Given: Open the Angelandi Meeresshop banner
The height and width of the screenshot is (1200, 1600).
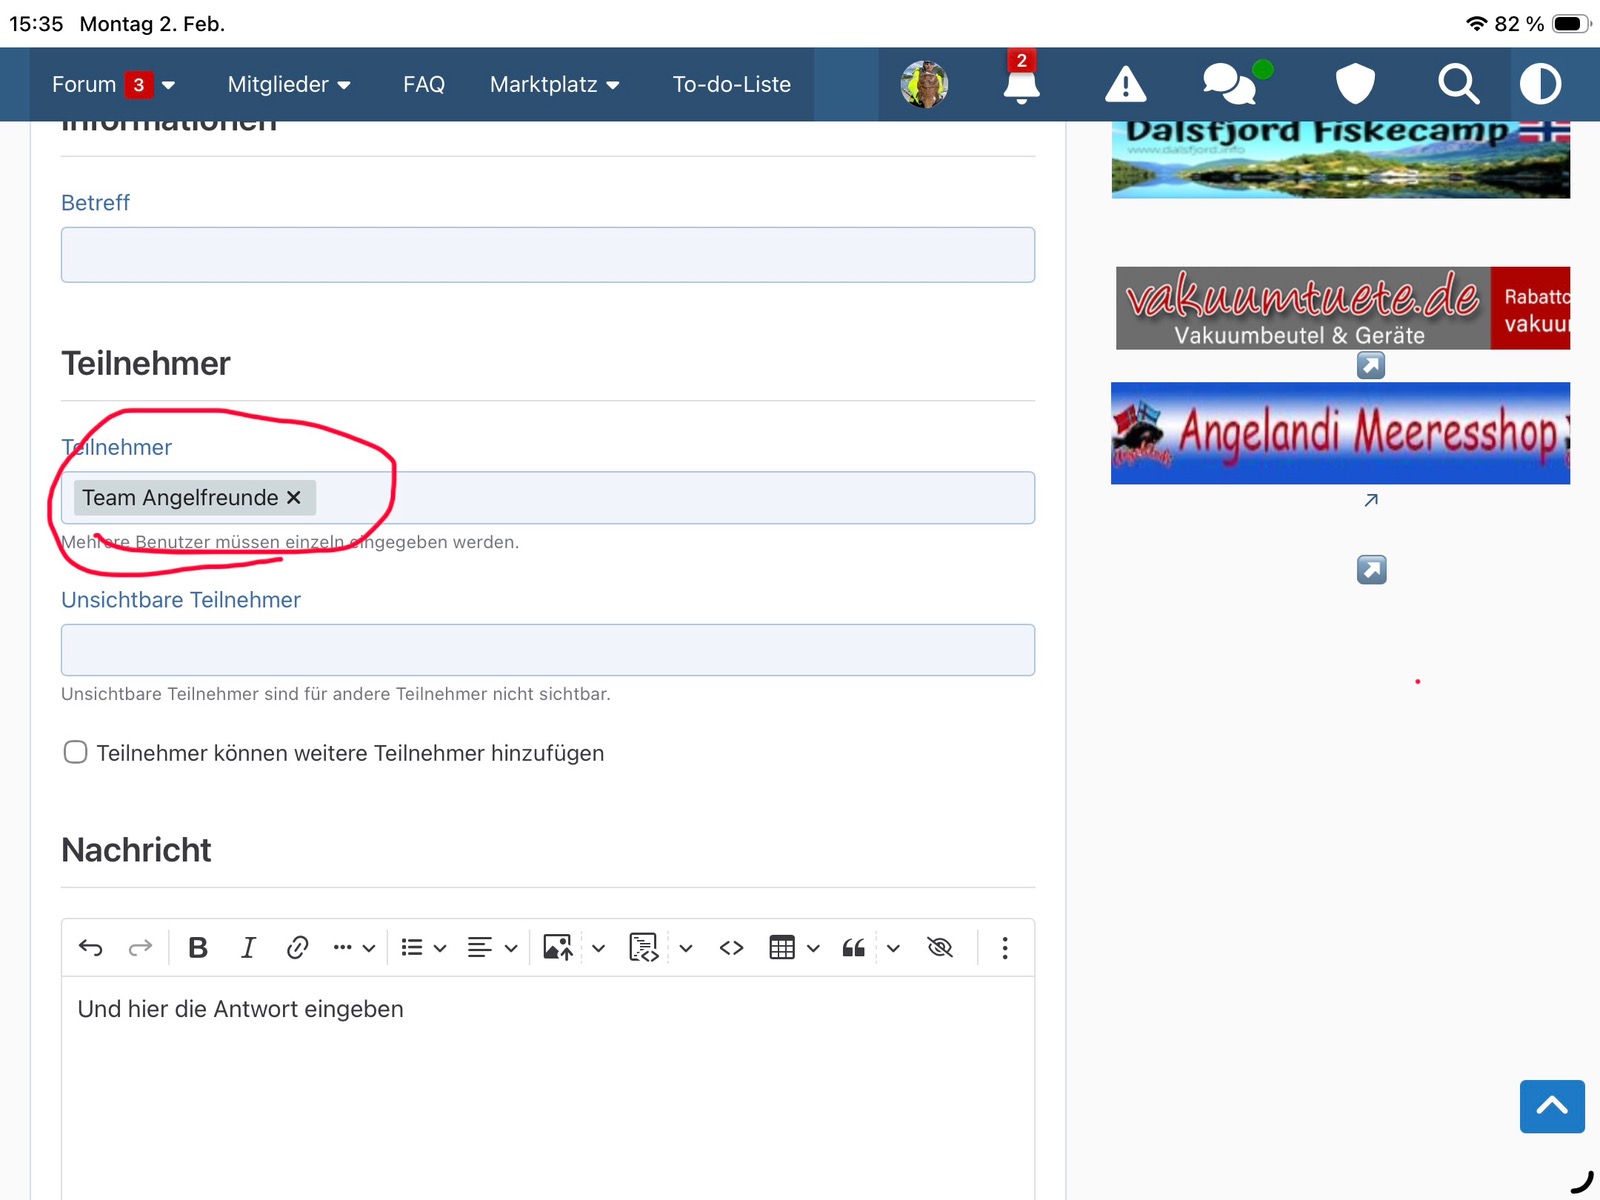Looking at the screenshot, I should click(x=1340, y=433).
